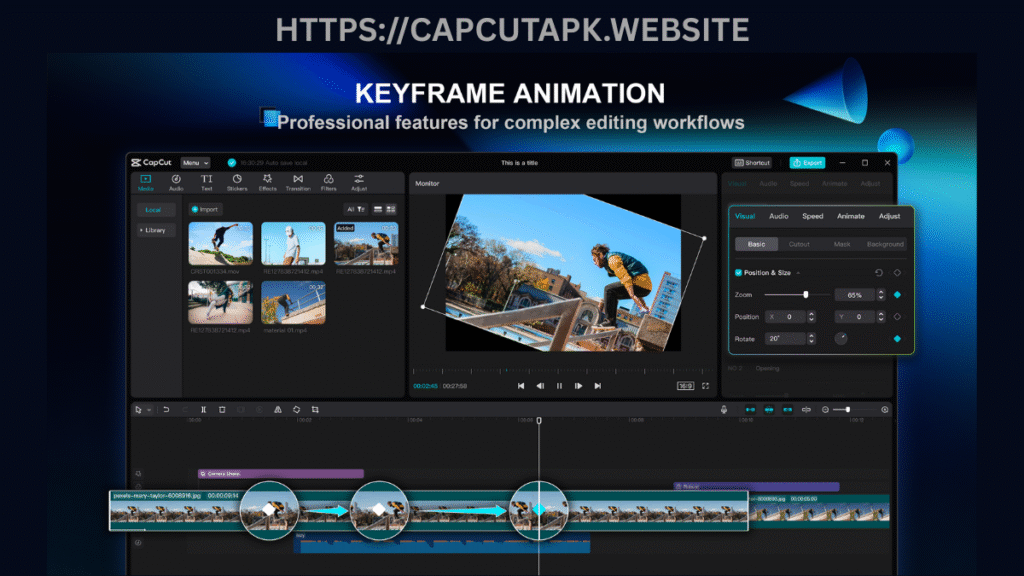The height and width of the screenshot is (576, 1024).
Task: Toggle the third cyan magnet button in timeline
Action: pyautogui.click(x=788, y=409)
